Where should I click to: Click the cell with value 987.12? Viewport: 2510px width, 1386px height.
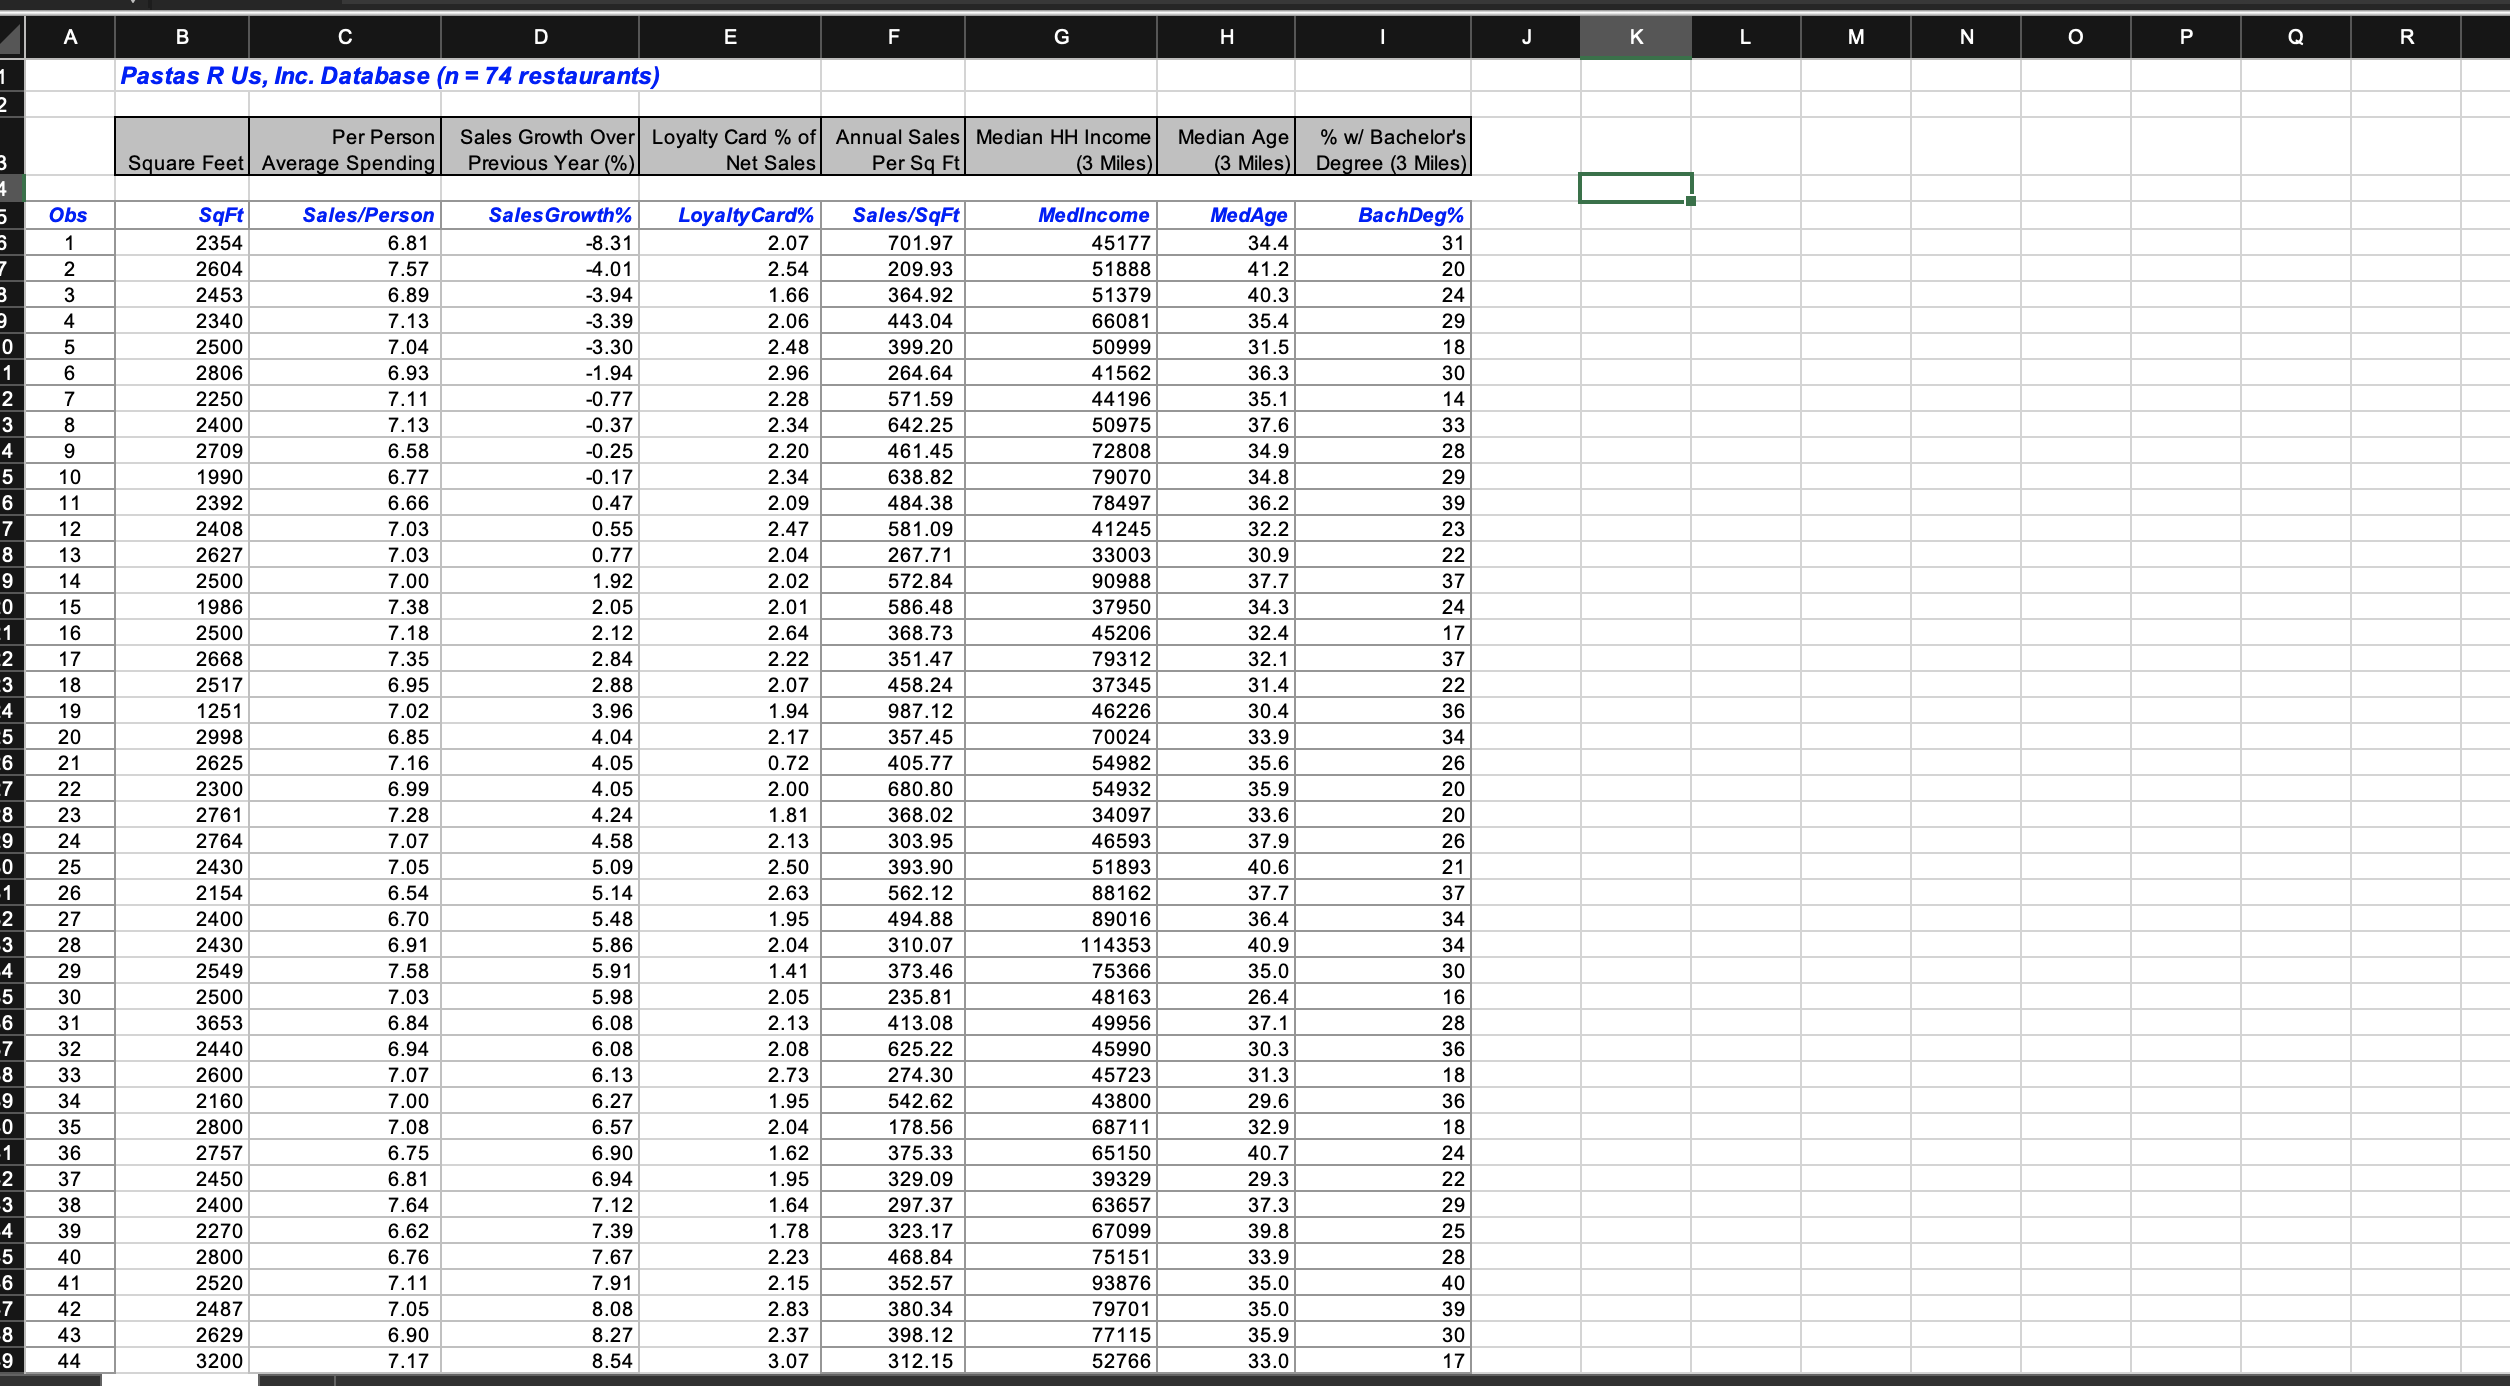893,711
